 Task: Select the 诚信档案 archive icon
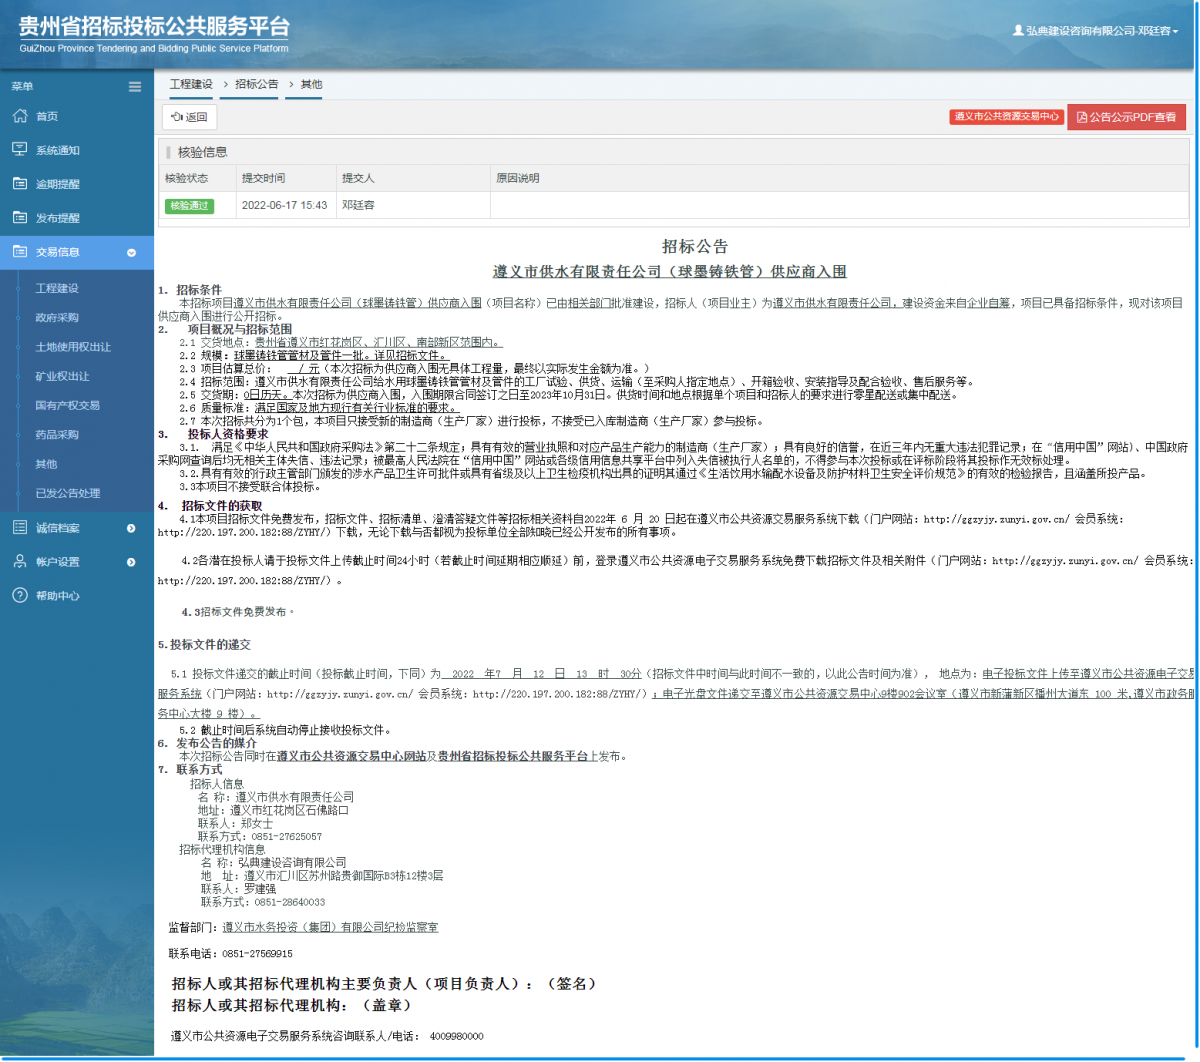tap(22, 528)
